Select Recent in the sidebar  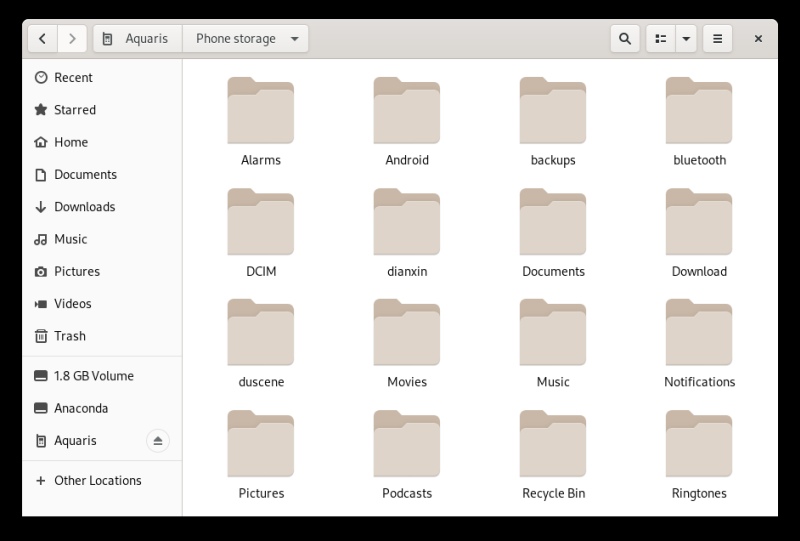(72, 77)
